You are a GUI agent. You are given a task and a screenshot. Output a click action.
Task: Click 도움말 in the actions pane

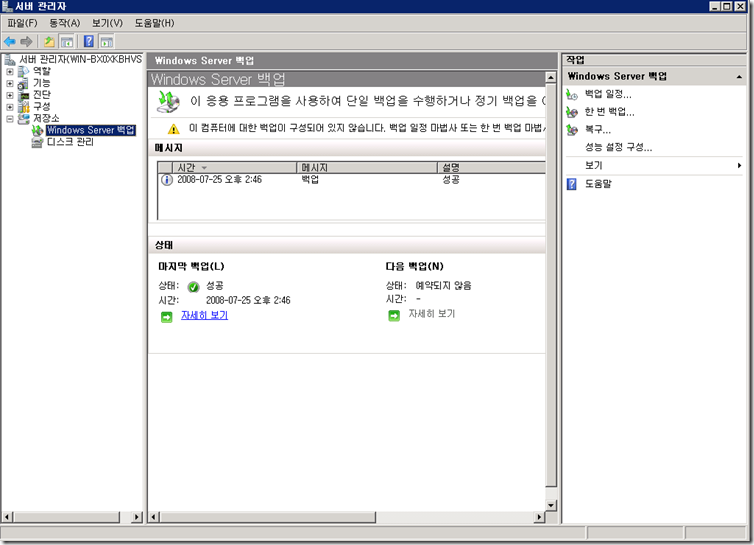click(598, 184)
